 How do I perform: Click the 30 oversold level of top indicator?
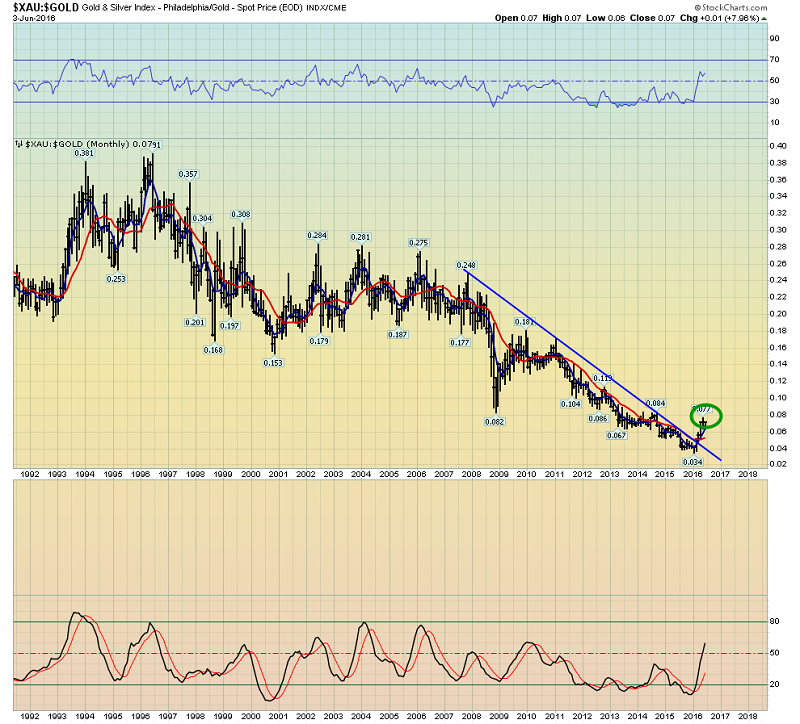[774, 101]
